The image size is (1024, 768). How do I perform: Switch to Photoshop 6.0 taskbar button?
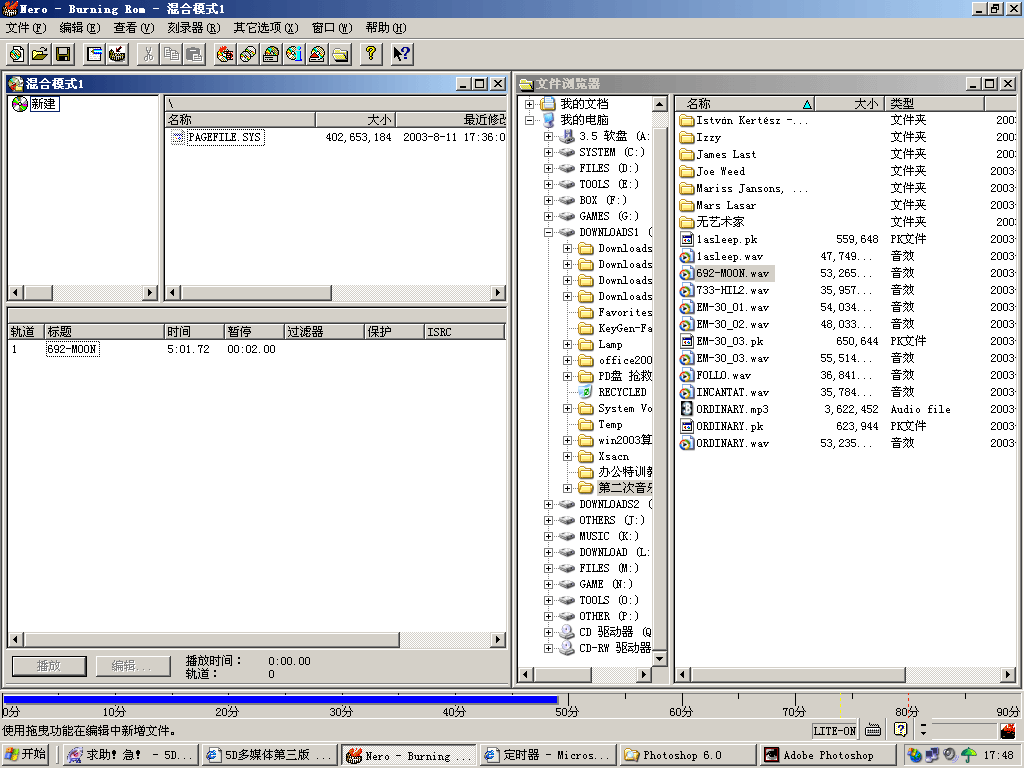click(687, 755)
